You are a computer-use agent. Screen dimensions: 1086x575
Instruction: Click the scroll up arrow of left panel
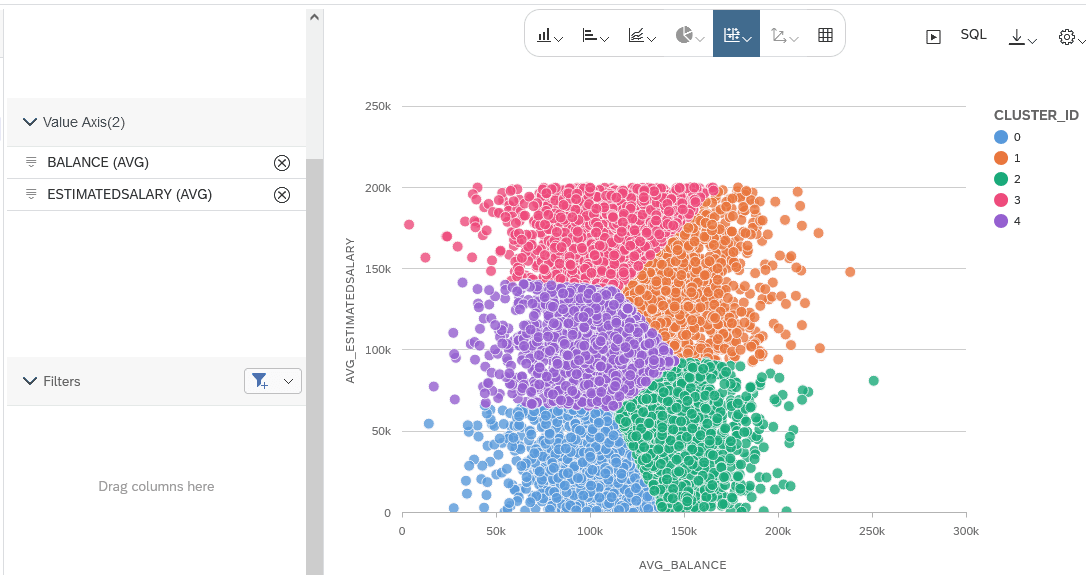tap(314, 17)
